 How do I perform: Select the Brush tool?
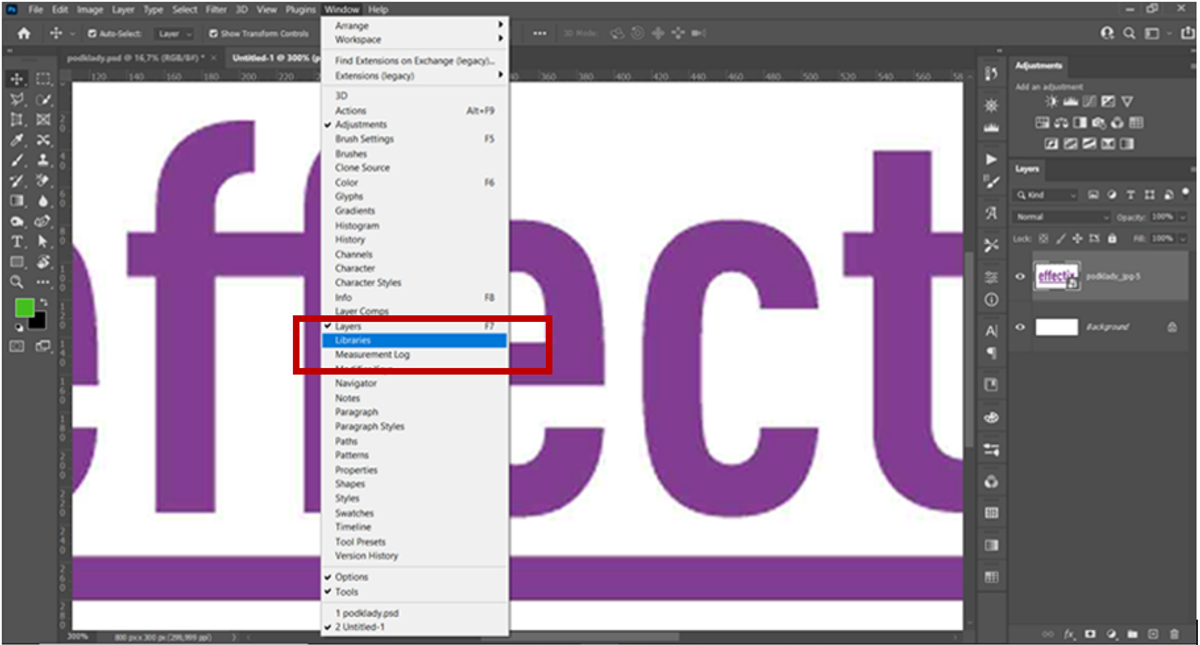click(x=17, y=161)
